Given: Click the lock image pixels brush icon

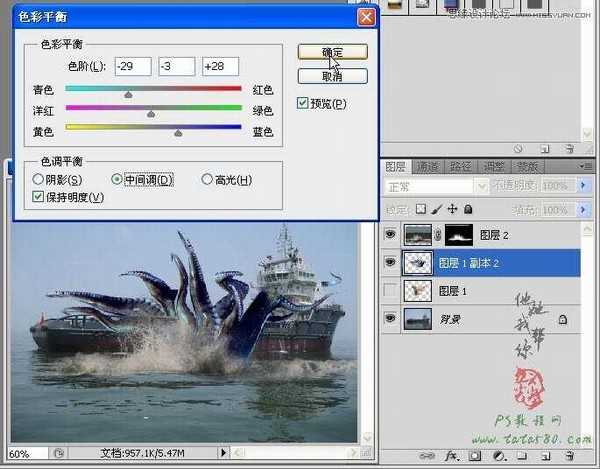Looking at the screenshot, I should [437, 209].
